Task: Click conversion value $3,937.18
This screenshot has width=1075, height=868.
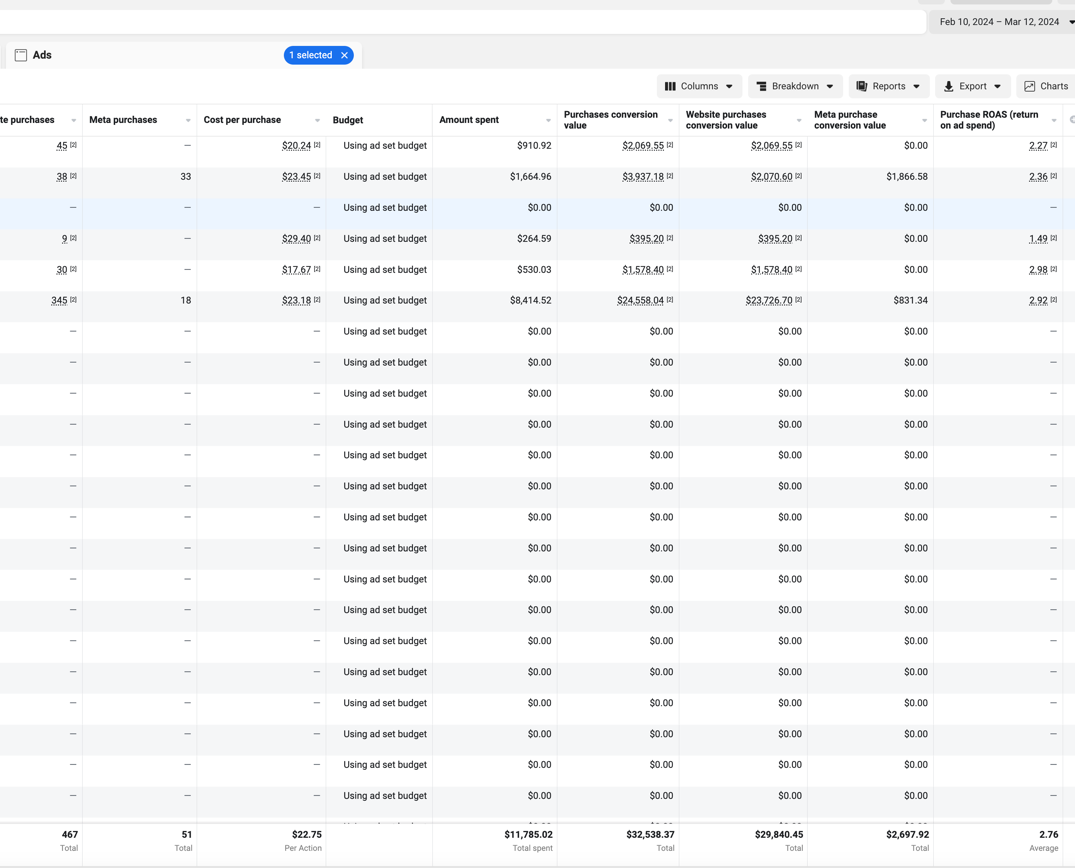Action: point(643,177)
